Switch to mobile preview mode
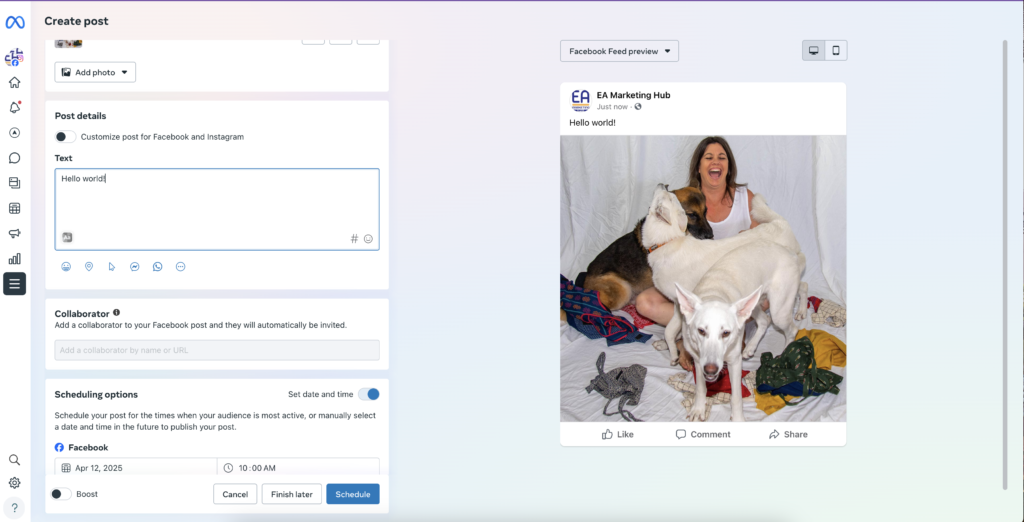Viewport: 1024px width, 522px height. pyautogui.click(x=836, y=51)
